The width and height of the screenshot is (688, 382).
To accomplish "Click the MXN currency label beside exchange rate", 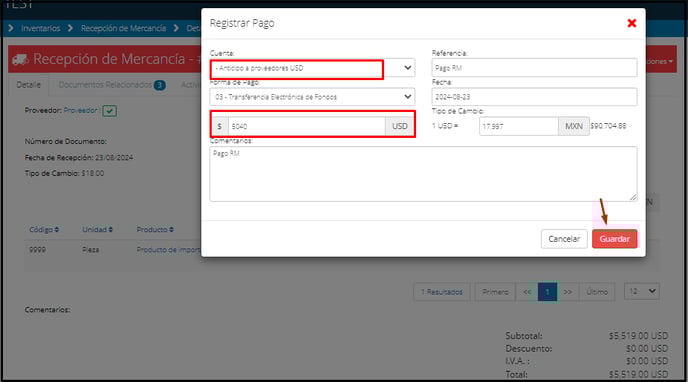I will pyautogui.click(x=573, y=126).
